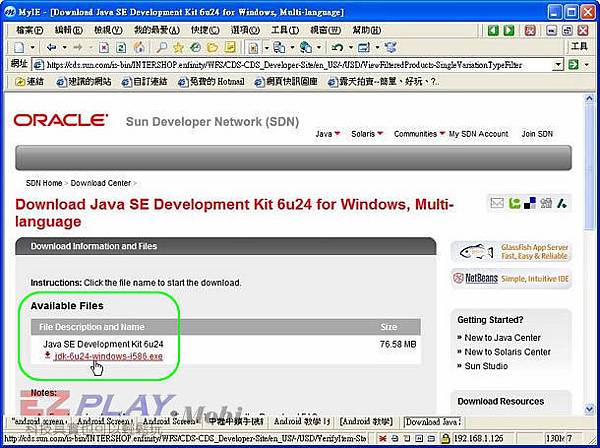Click the yellow note toolbar icon
This screenshot has width=600, height=448.
coord(230,47)
